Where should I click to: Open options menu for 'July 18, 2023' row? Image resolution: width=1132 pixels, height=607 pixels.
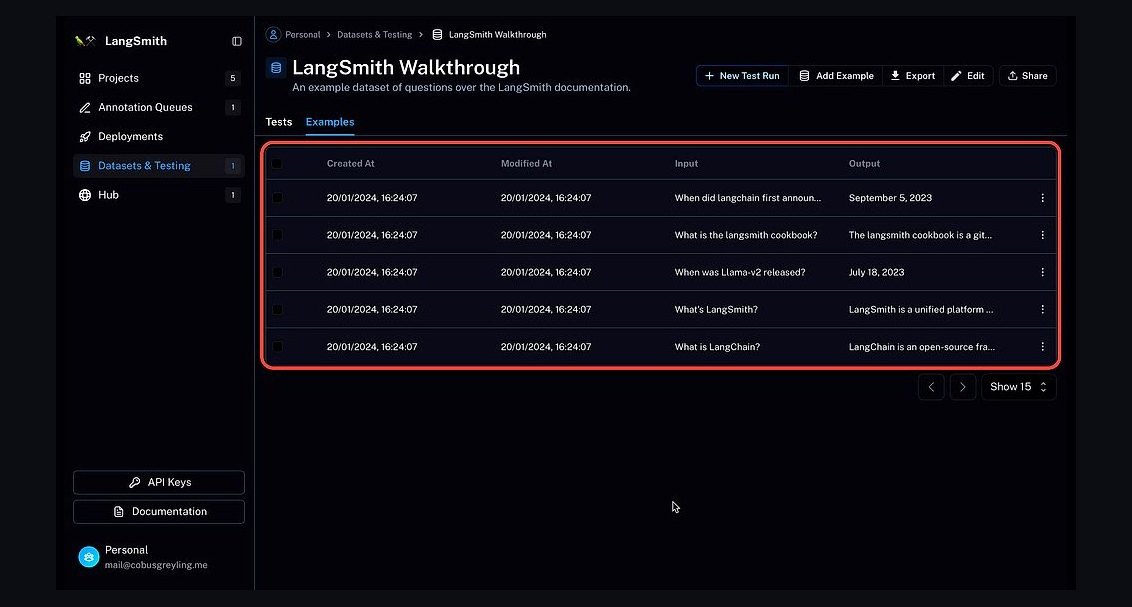[x=1042, y=272]
